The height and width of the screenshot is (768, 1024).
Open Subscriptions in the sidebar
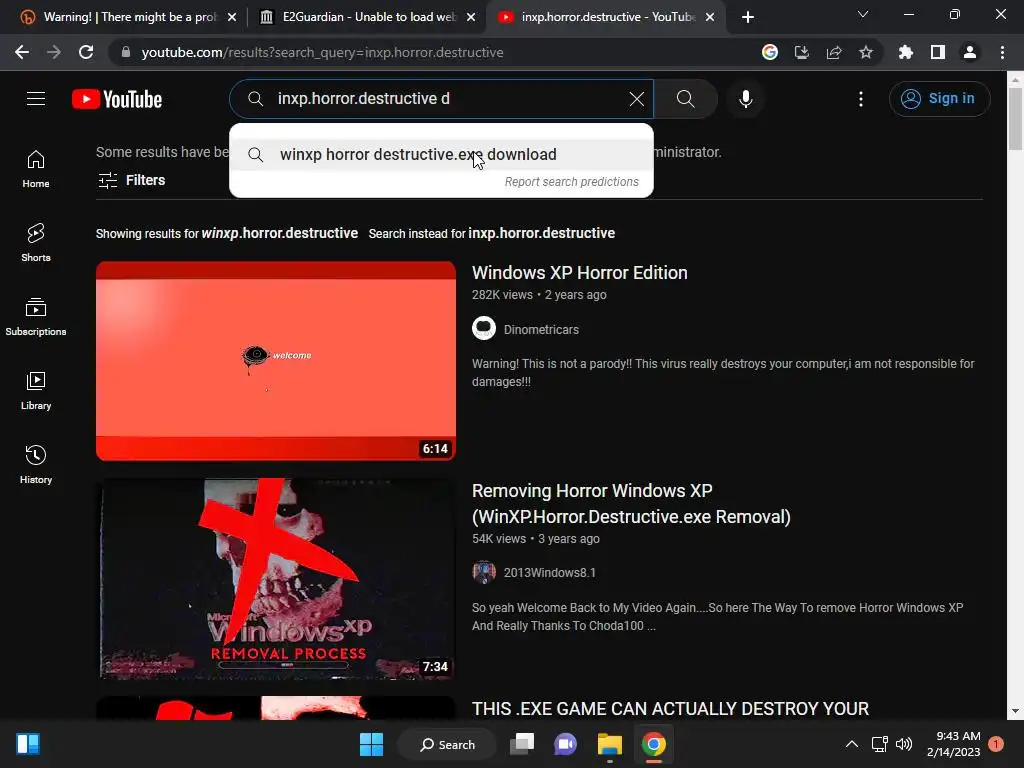[x=36, y=317]
